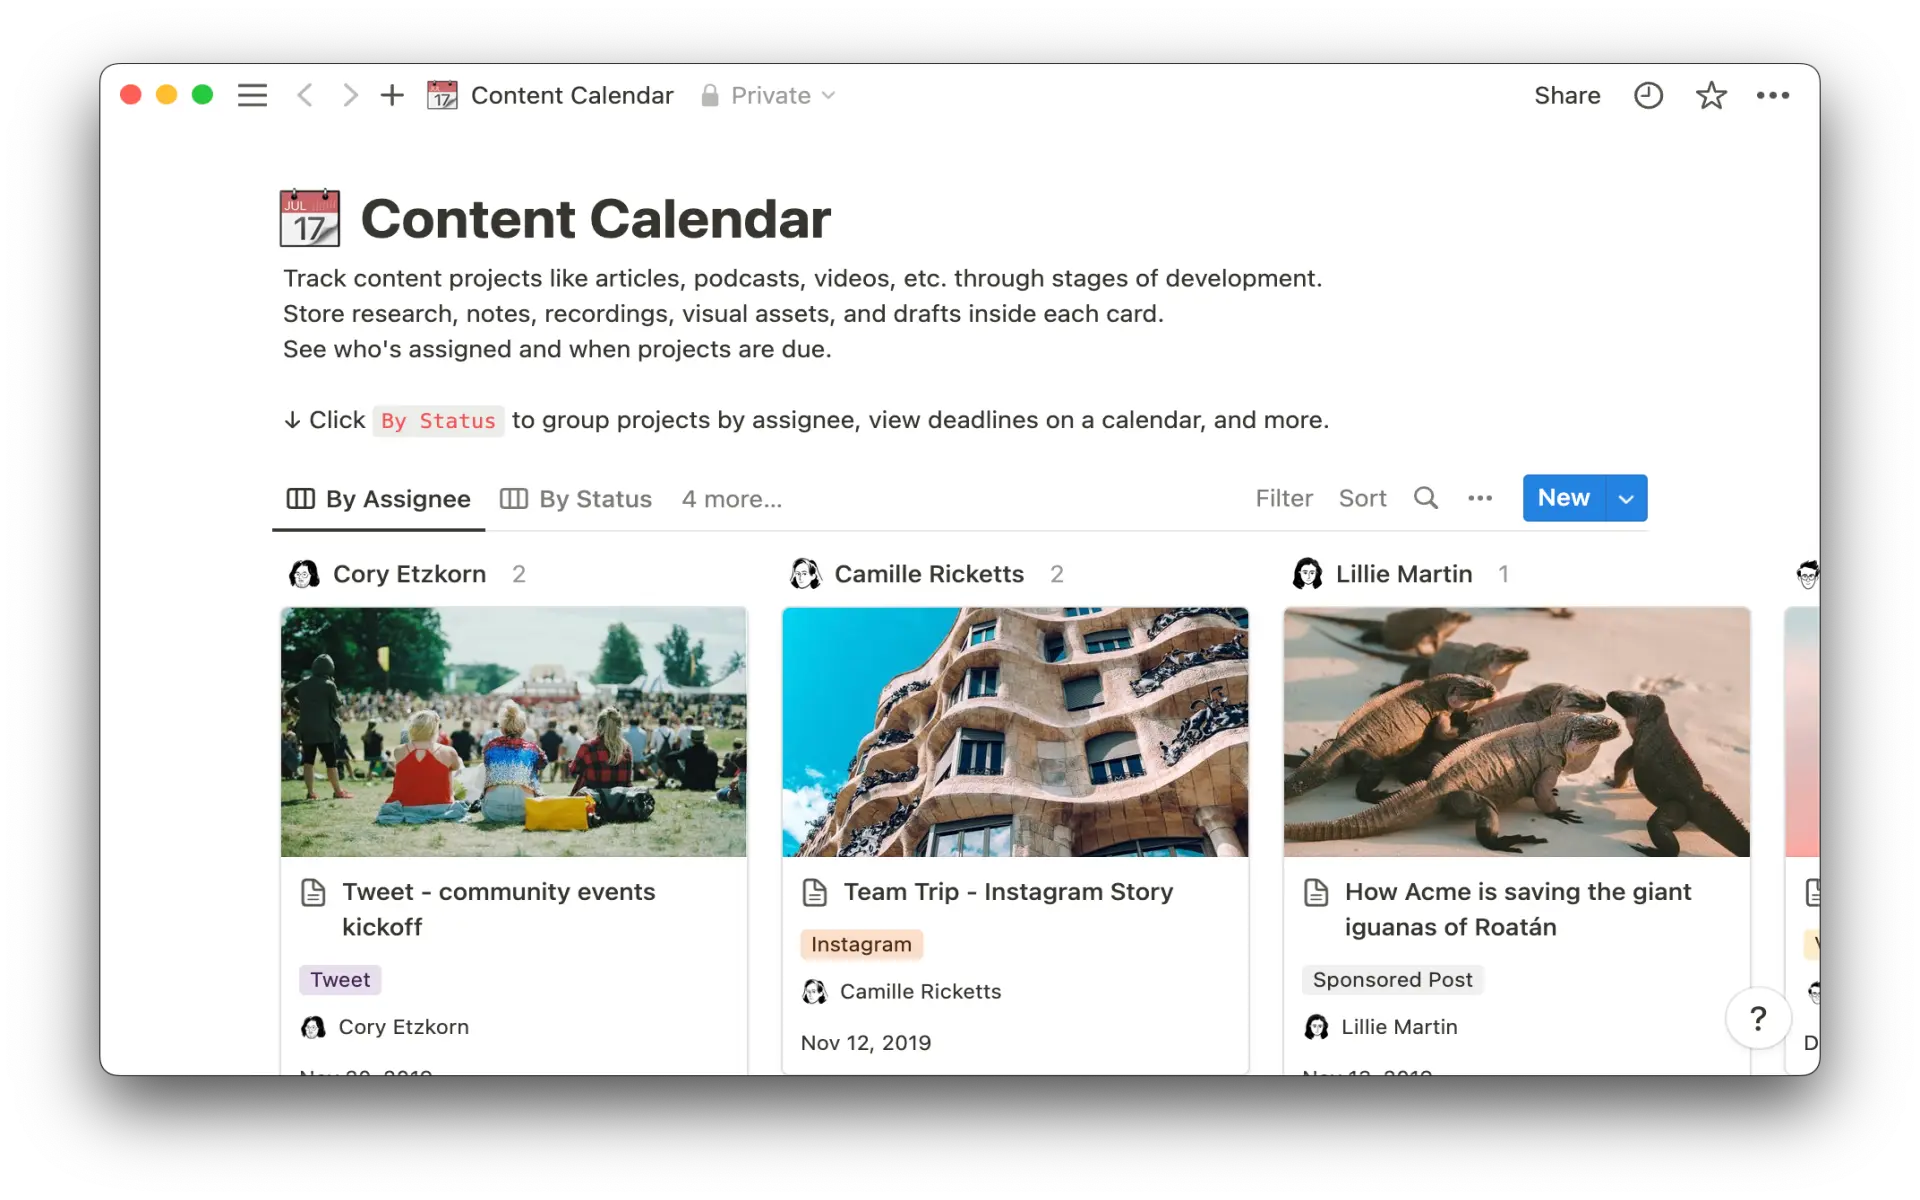
Task: Toggle the favorite star for this page
Action: pos(1711,95)
